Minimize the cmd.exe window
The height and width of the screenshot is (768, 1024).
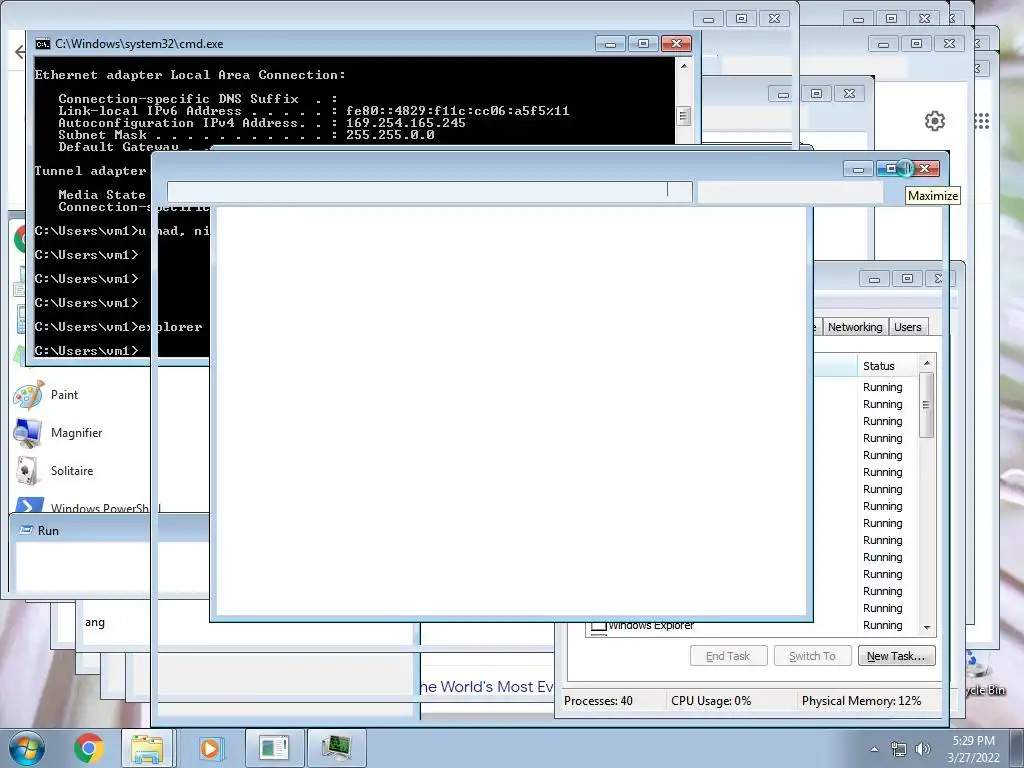pyautogui.click(x=610, y=44)
